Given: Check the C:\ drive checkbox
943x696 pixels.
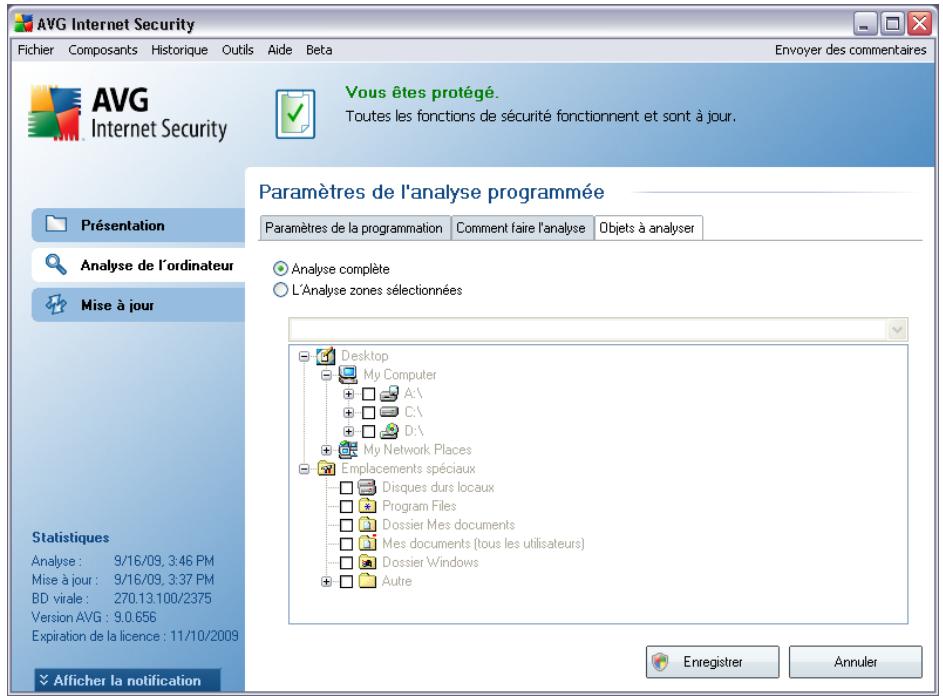Looking at the screenshot, I should click(x=369, y=413).
